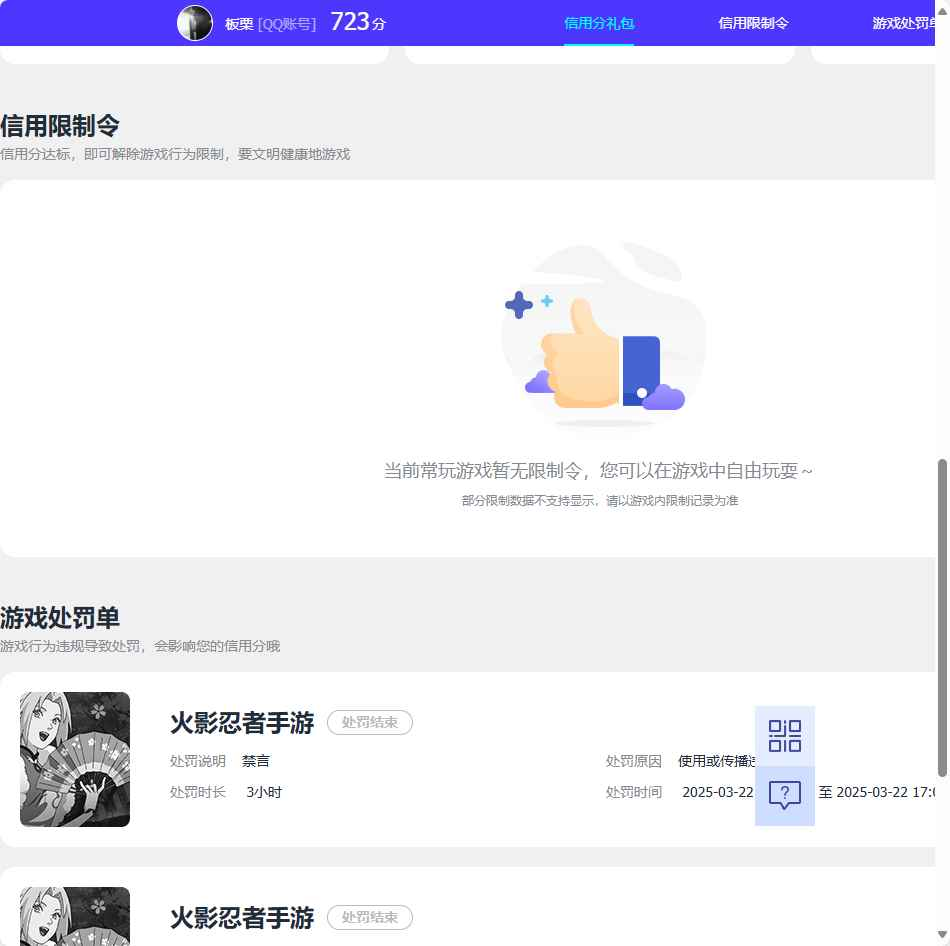Switch to 信用限制令 tab
The width and height of the screenshot is (950, 946).
[x=753, y=23]
